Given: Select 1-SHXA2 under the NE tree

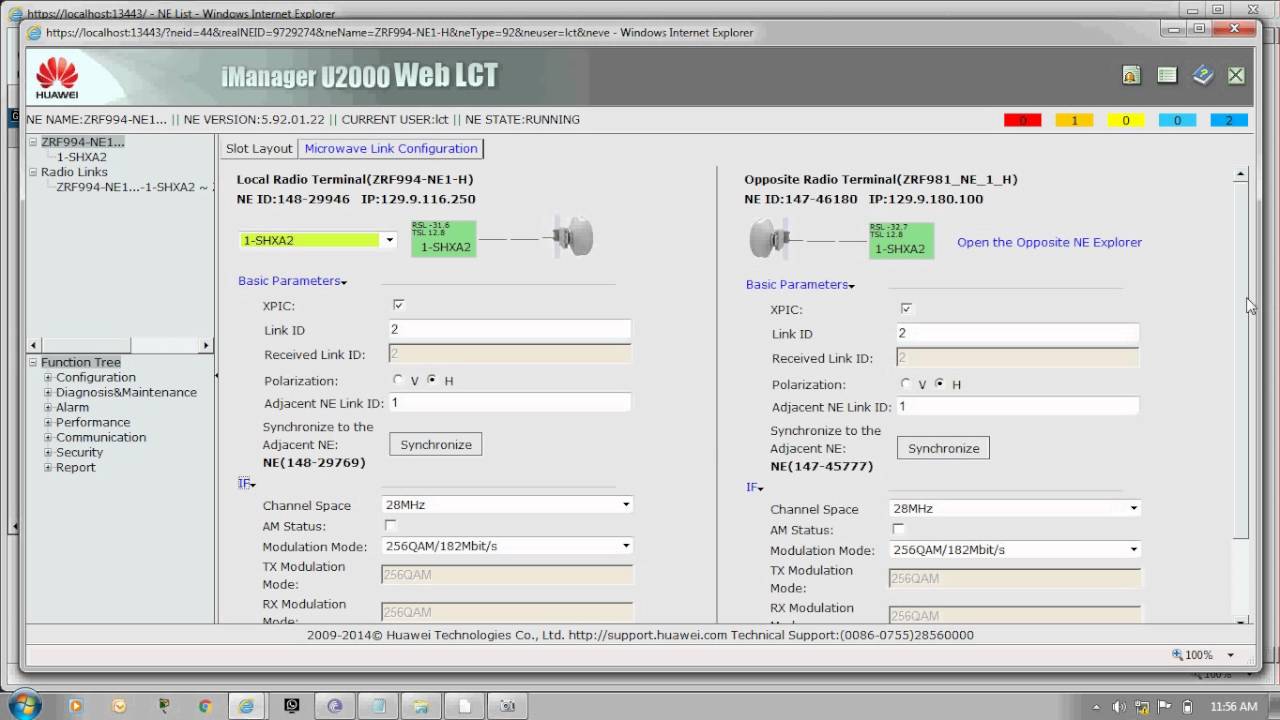Looking at the screenshot, I should click(x=81, y=157).
